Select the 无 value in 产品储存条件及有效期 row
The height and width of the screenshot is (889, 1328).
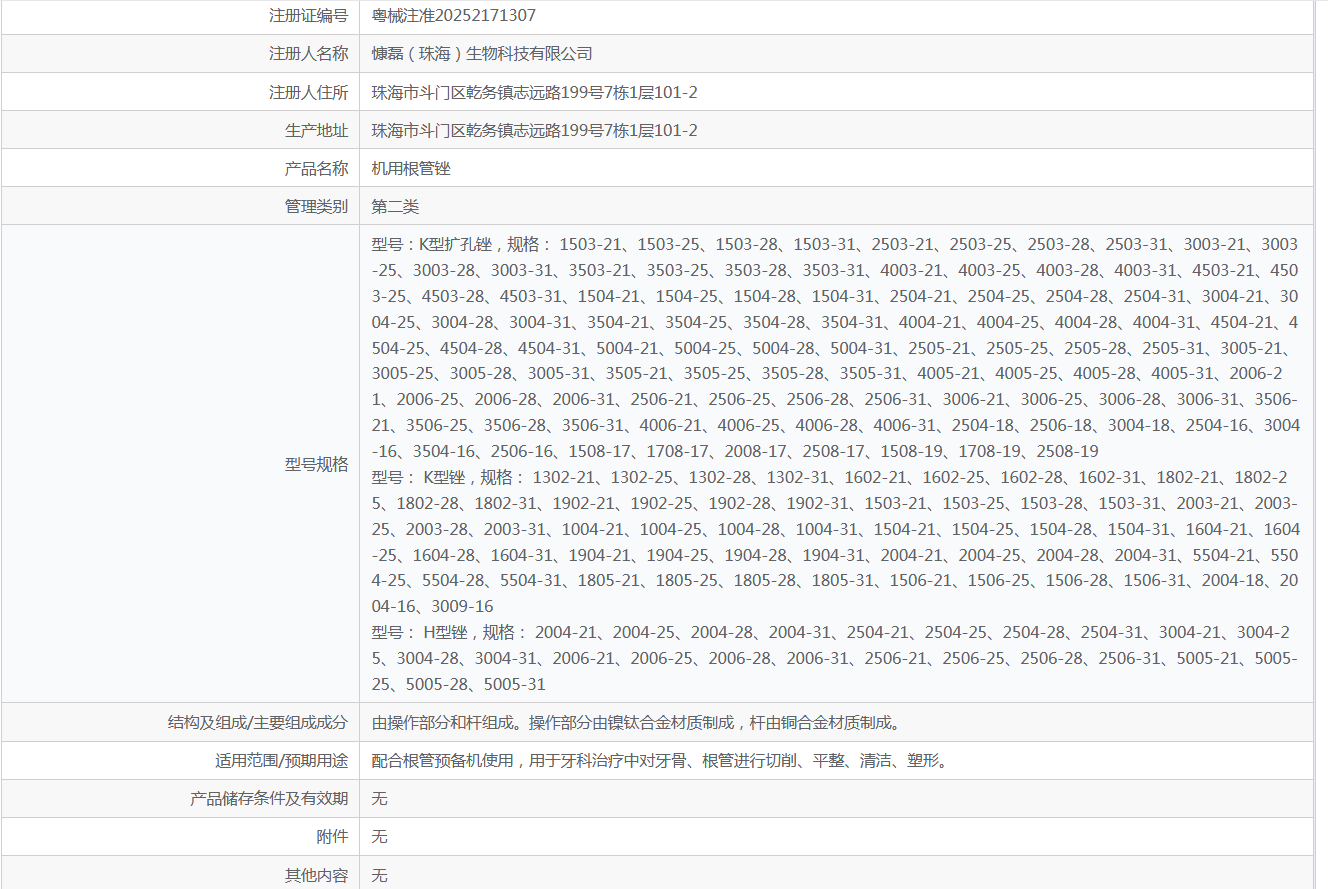379,798
